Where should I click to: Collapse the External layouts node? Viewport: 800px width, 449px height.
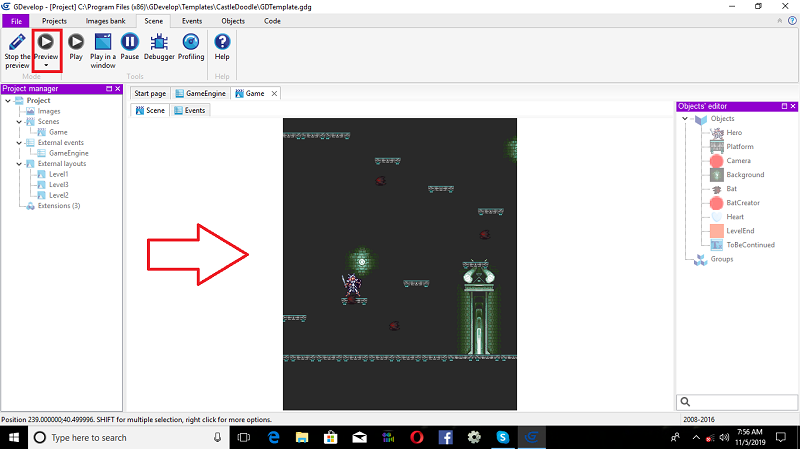[x=19, y=164]
